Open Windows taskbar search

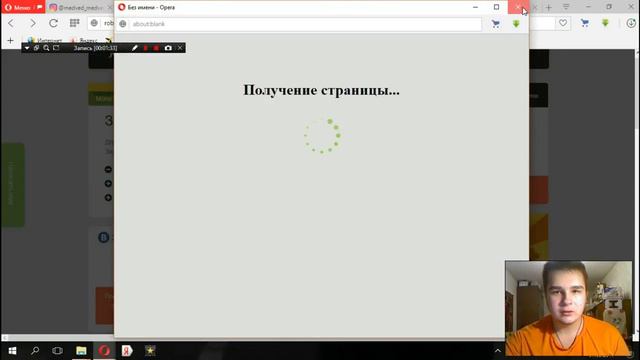tap(35, 351)
